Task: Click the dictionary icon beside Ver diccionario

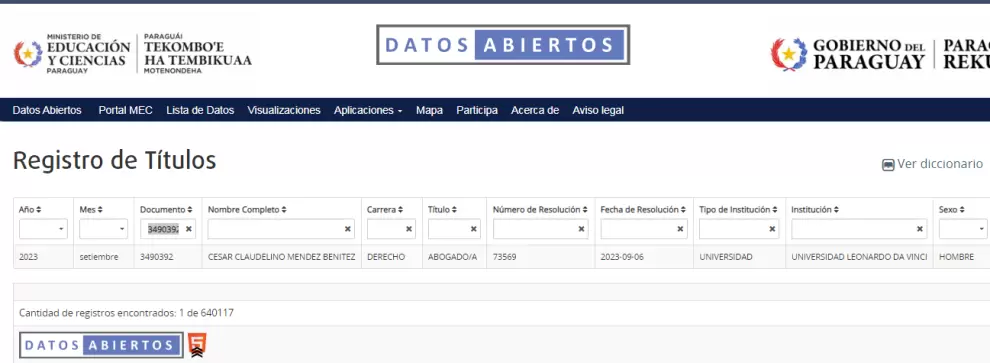Action: 888,165
